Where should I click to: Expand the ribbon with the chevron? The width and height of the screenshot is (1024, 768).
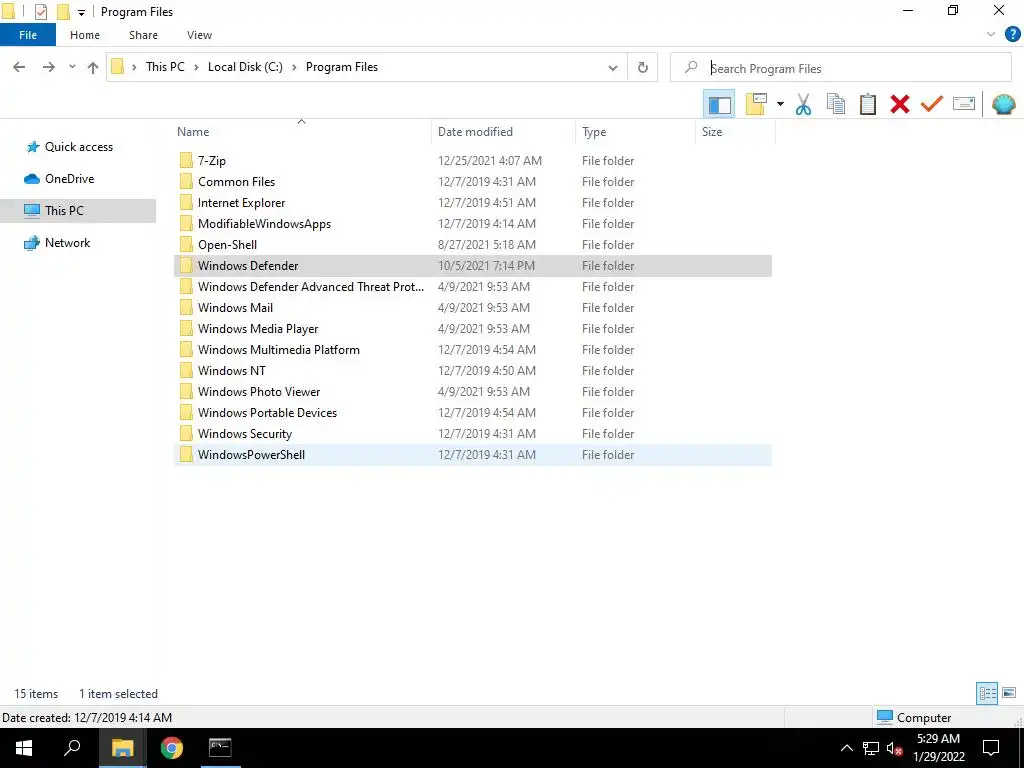coord(991,35)
